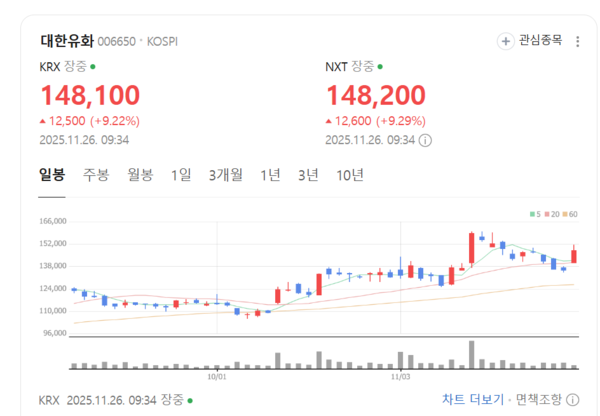Image resolution: width=600 pixels, height=416 pixels.
Task: Click the NXT price 148,200
Action: click(376, 95)
